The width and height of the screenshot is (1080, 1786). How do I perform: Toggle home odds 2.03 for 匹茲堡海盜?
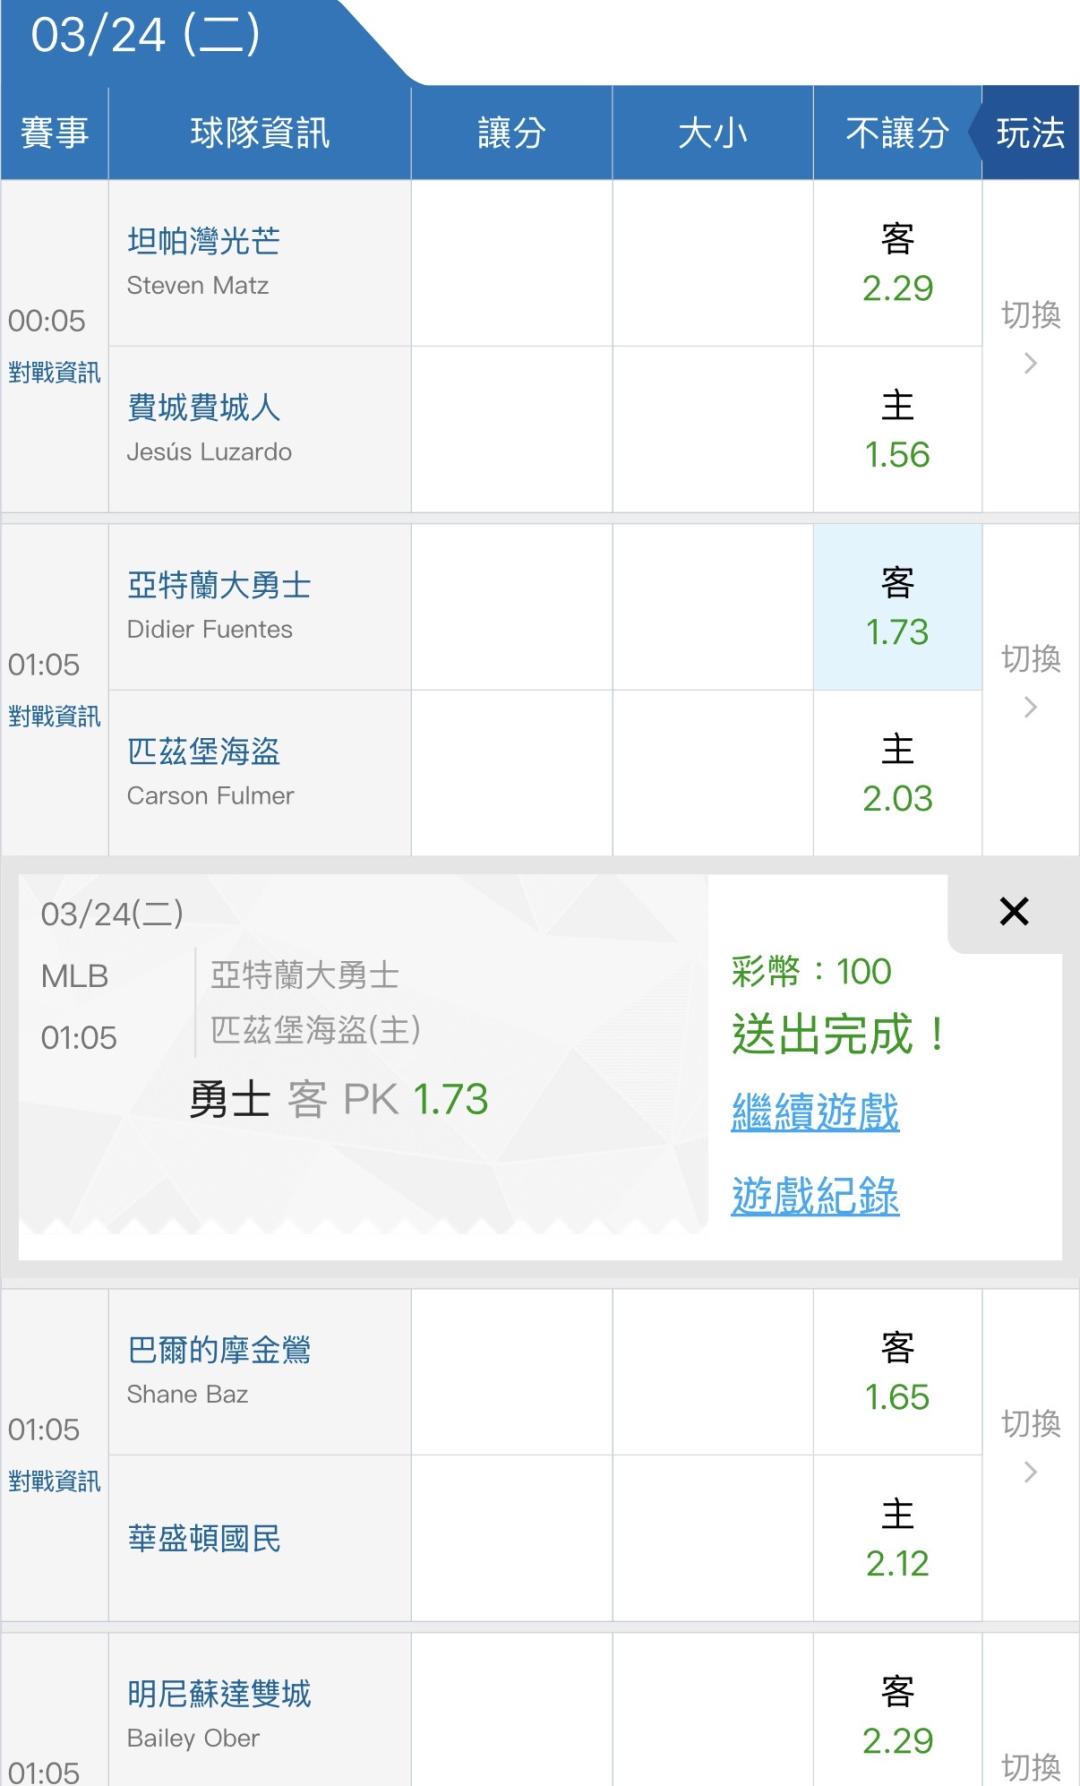tap(897, 774)
